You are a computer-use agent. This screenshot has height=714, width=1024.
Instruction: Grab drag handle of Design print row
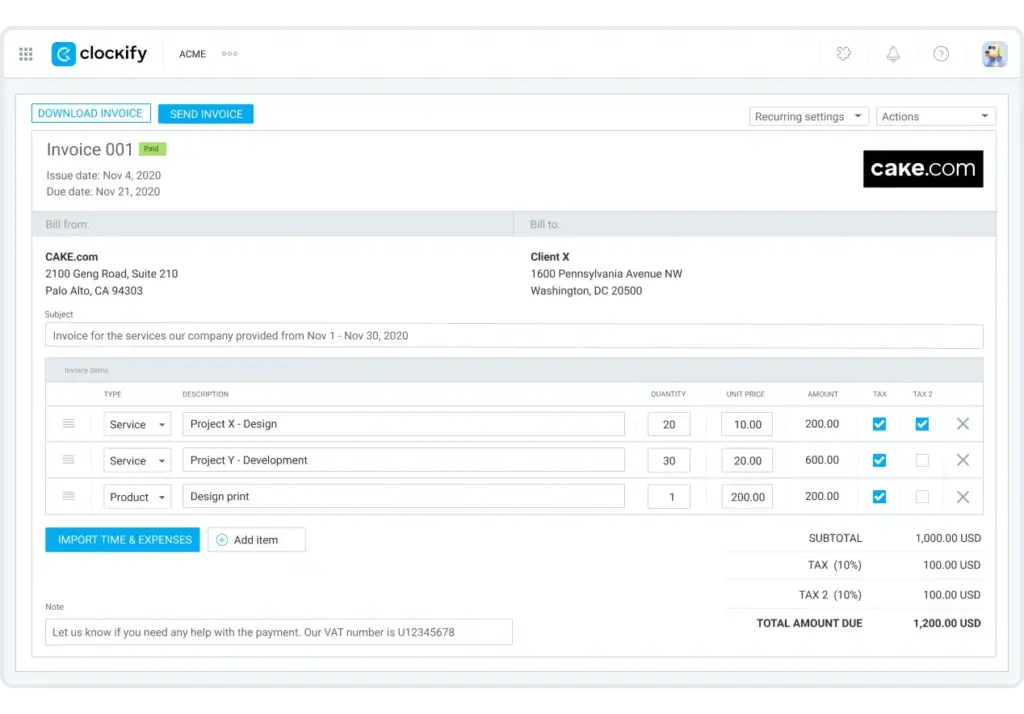pos(69,496)
